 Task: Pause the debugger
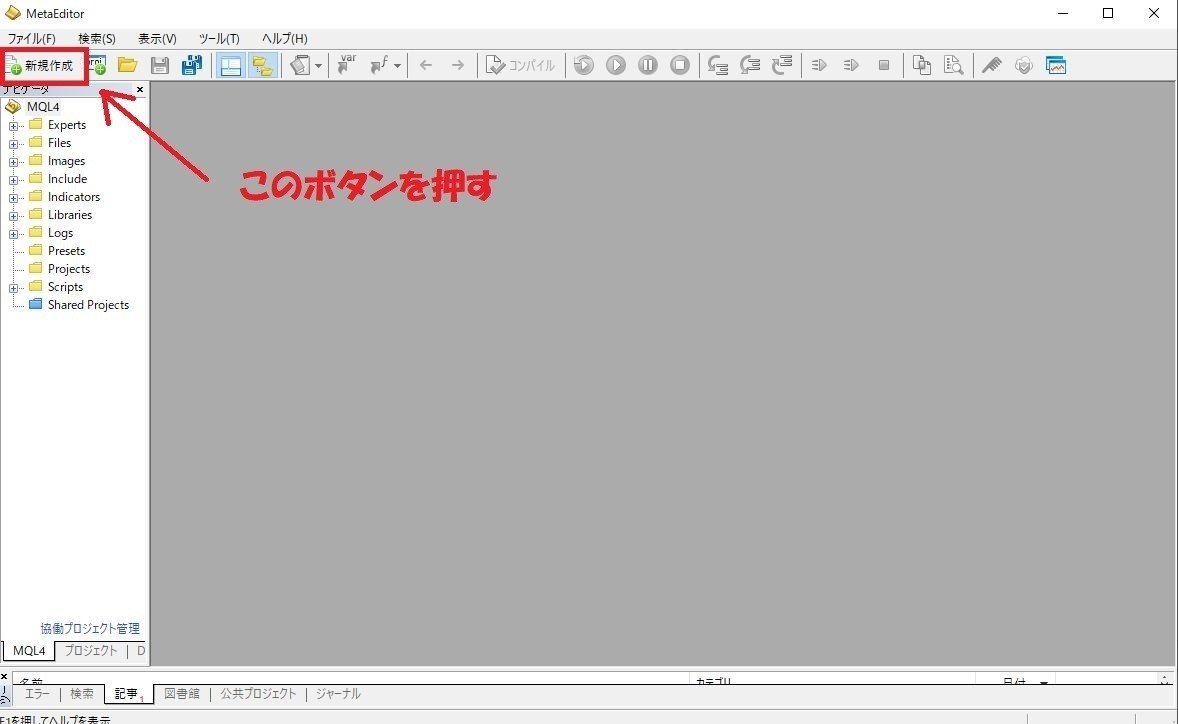tap(647, 64)
